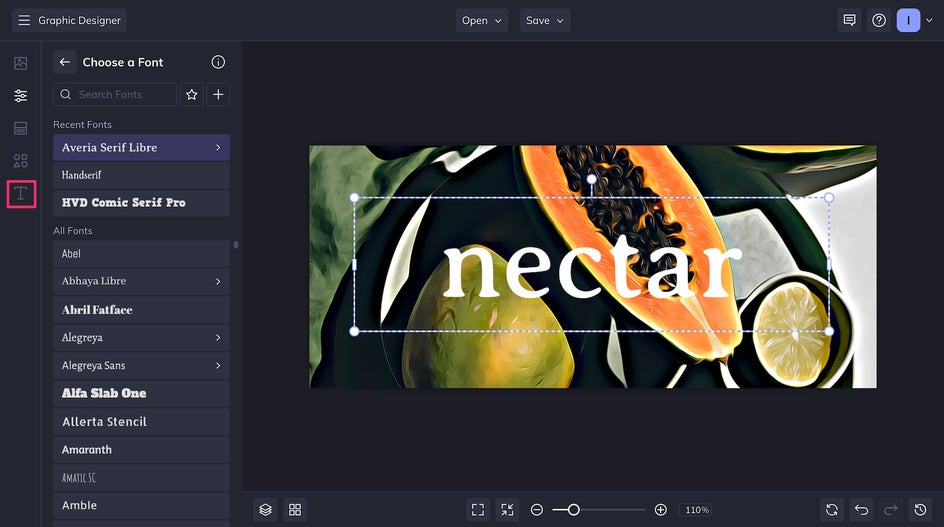Choose the Abril Fatface font

pyautogui.click(x=141, y=310)
